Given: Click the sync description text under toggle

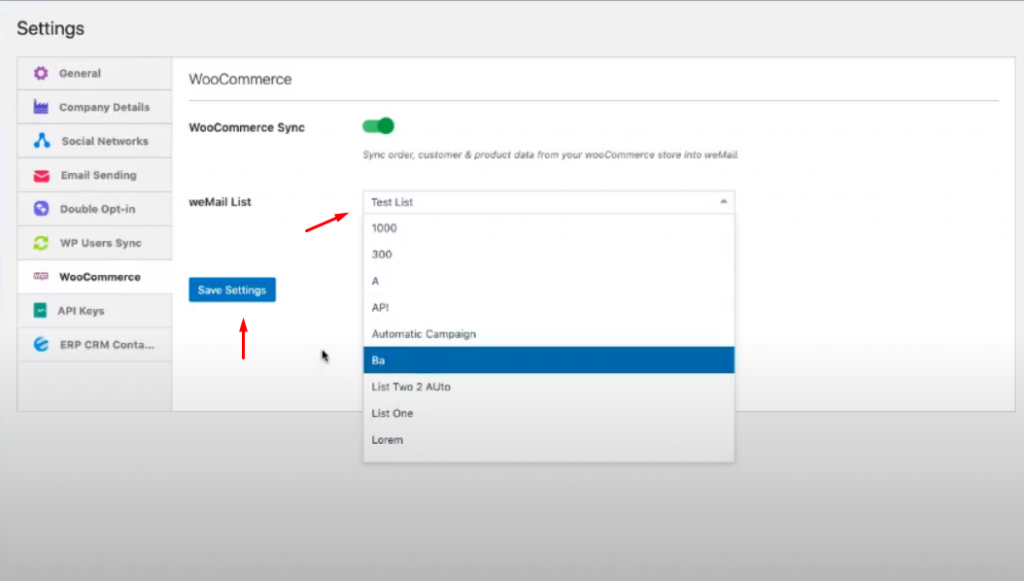Looking at the screenshot, I should [x=551, y=155].
